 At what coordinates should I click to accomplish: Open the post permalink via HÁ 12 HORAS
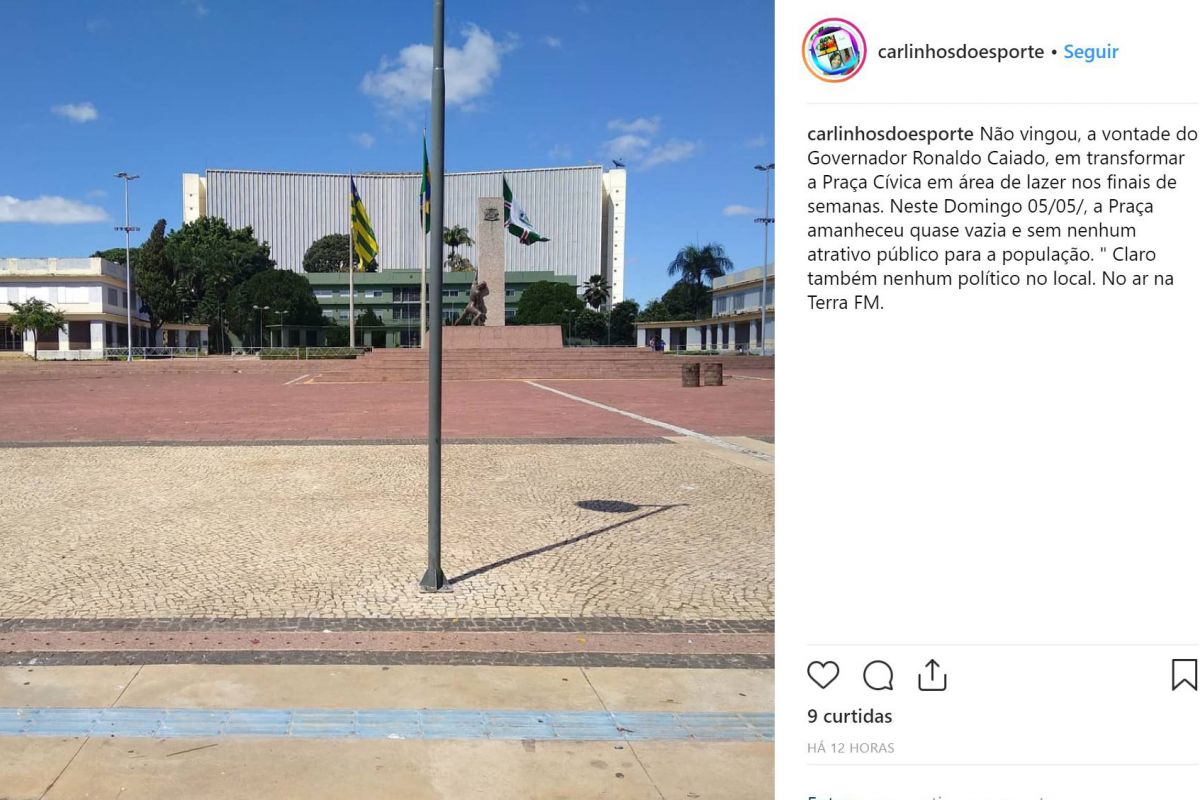point(851,748)
